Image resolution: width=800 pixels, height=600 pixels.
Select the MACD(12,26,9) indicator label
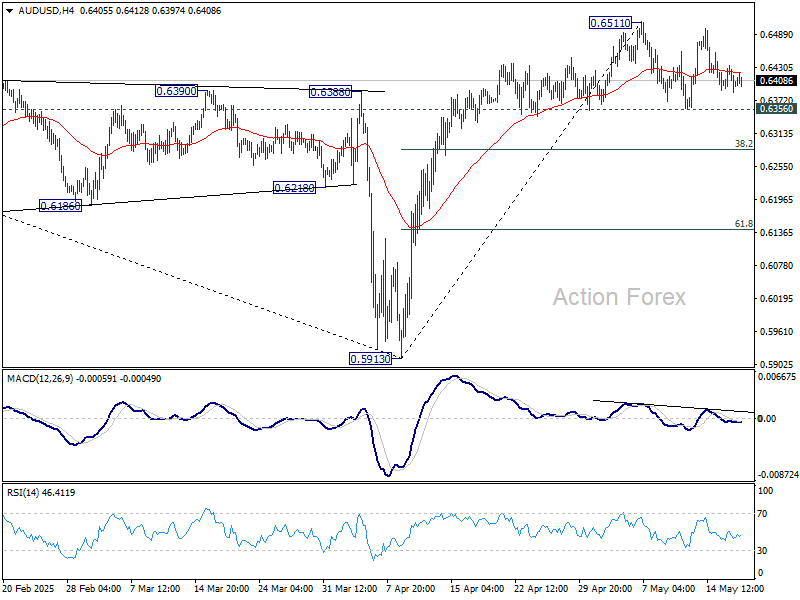tap(40, 379)
